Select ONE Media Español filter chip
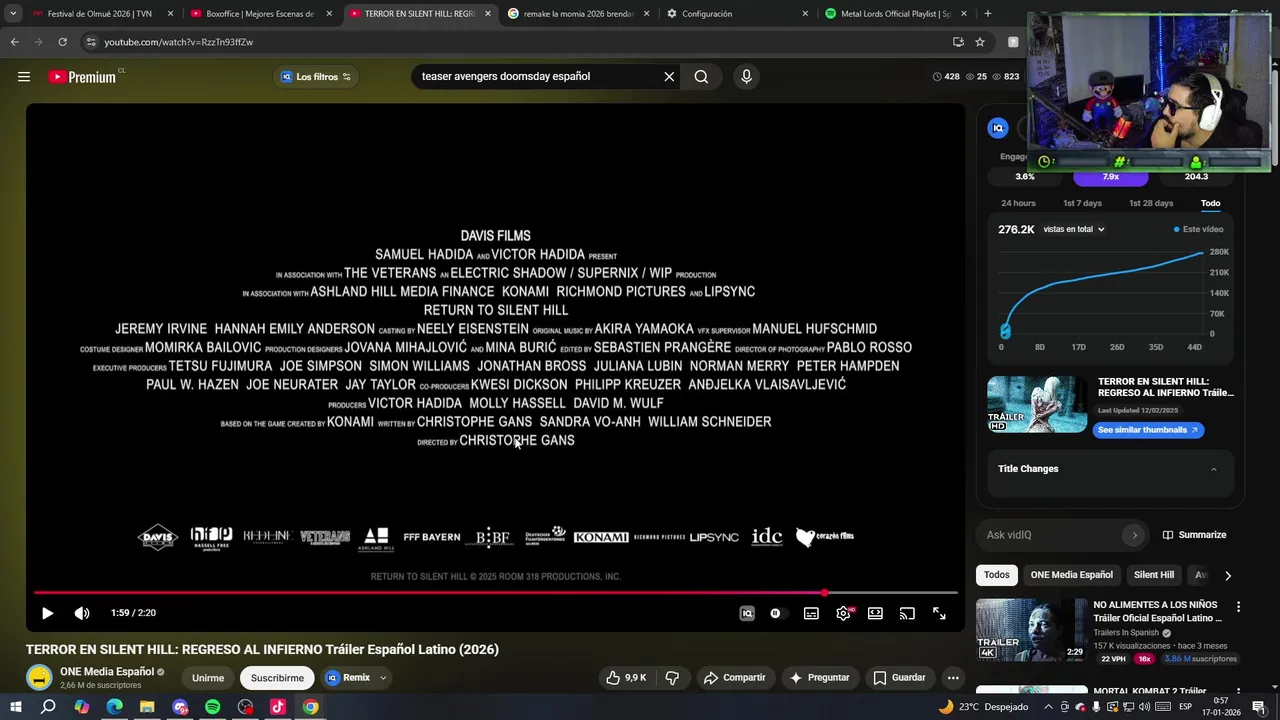The height and width of the screenshot is (720, 1280). [x=1071, y=575]
